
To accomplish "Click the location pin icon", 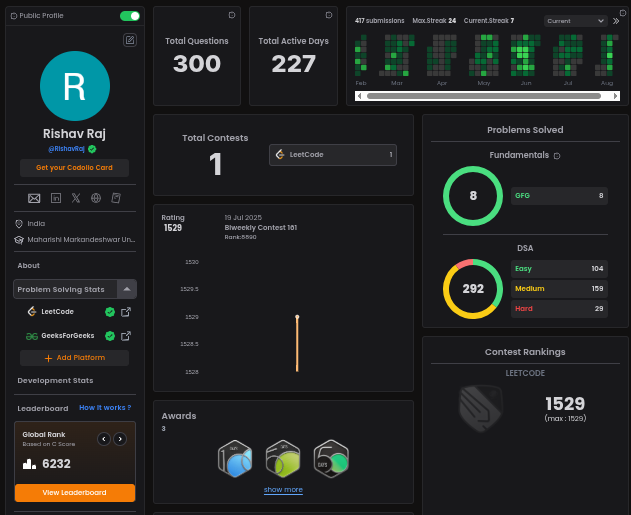I will (x=19, y=224).
